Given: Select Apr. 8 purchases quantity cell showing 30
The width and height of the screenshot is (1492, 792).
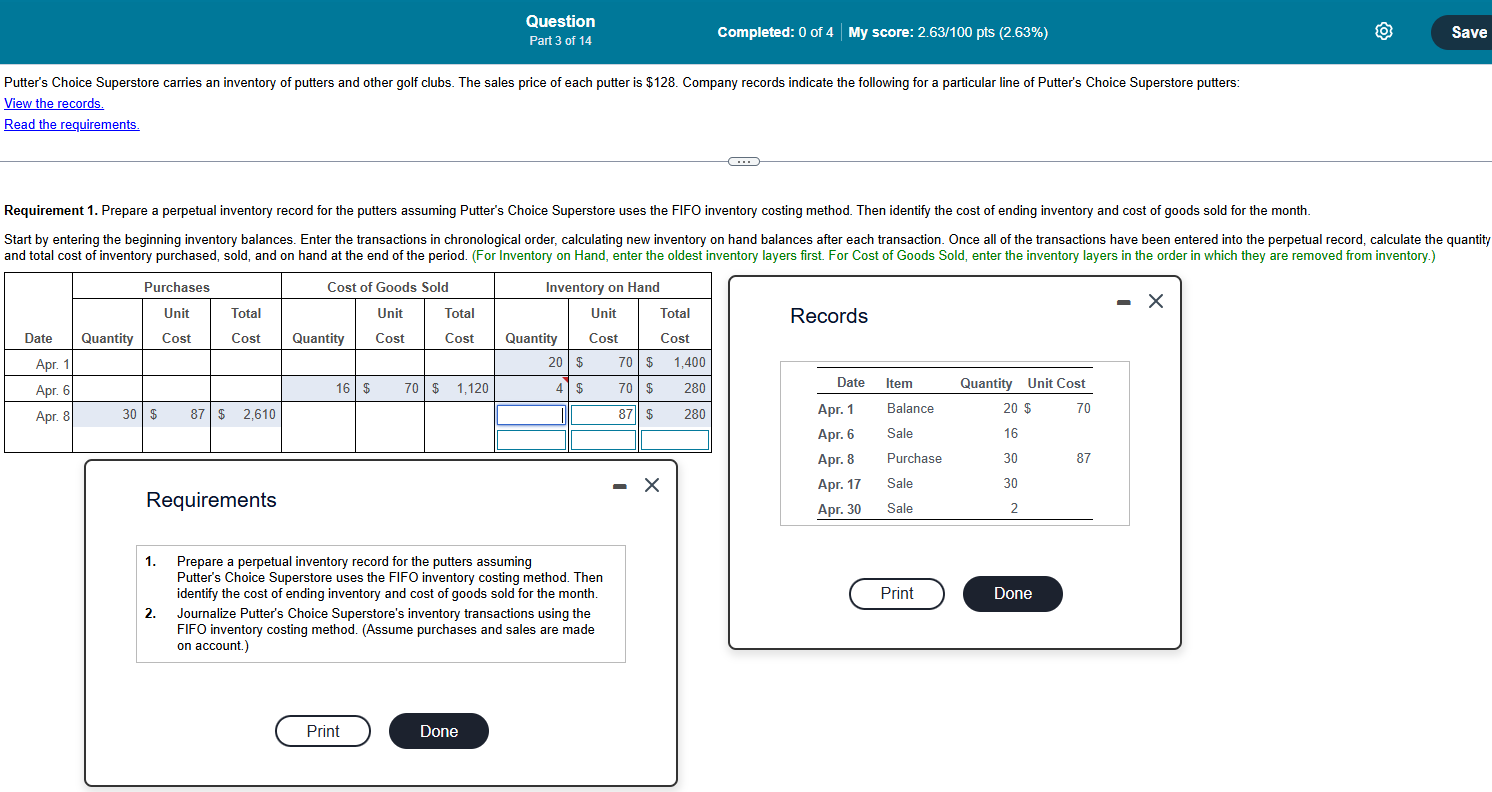Looking at the screenshot, I should (107, 414).
